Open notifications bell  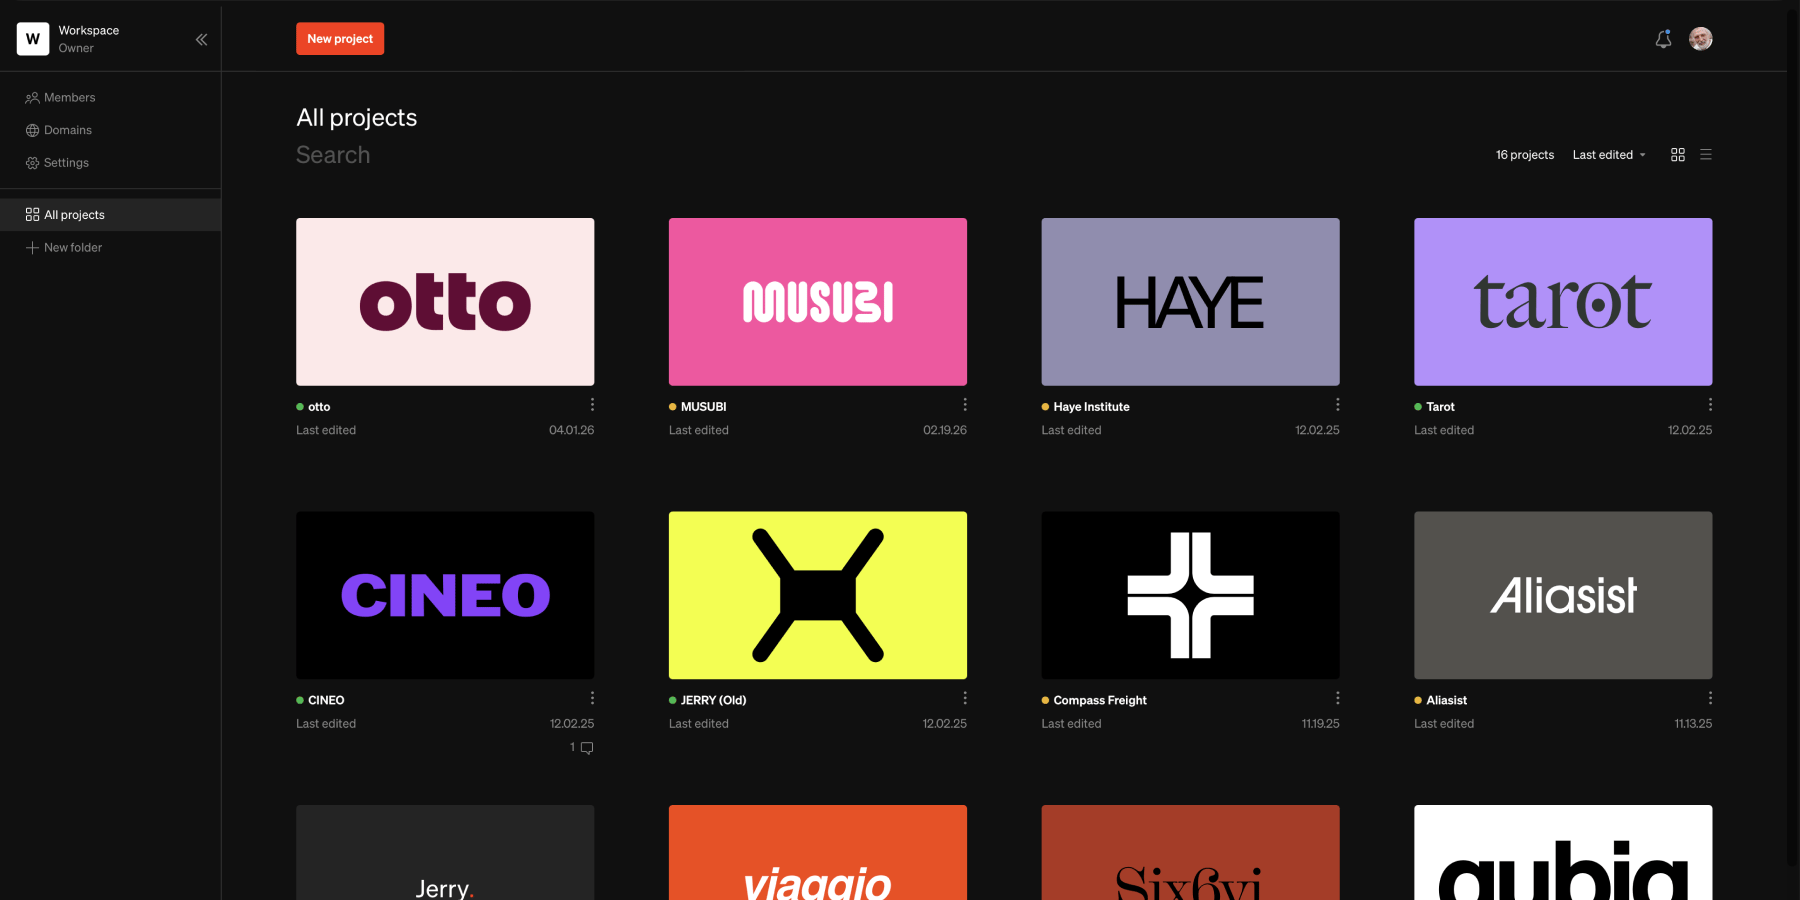coord(1663,39)
